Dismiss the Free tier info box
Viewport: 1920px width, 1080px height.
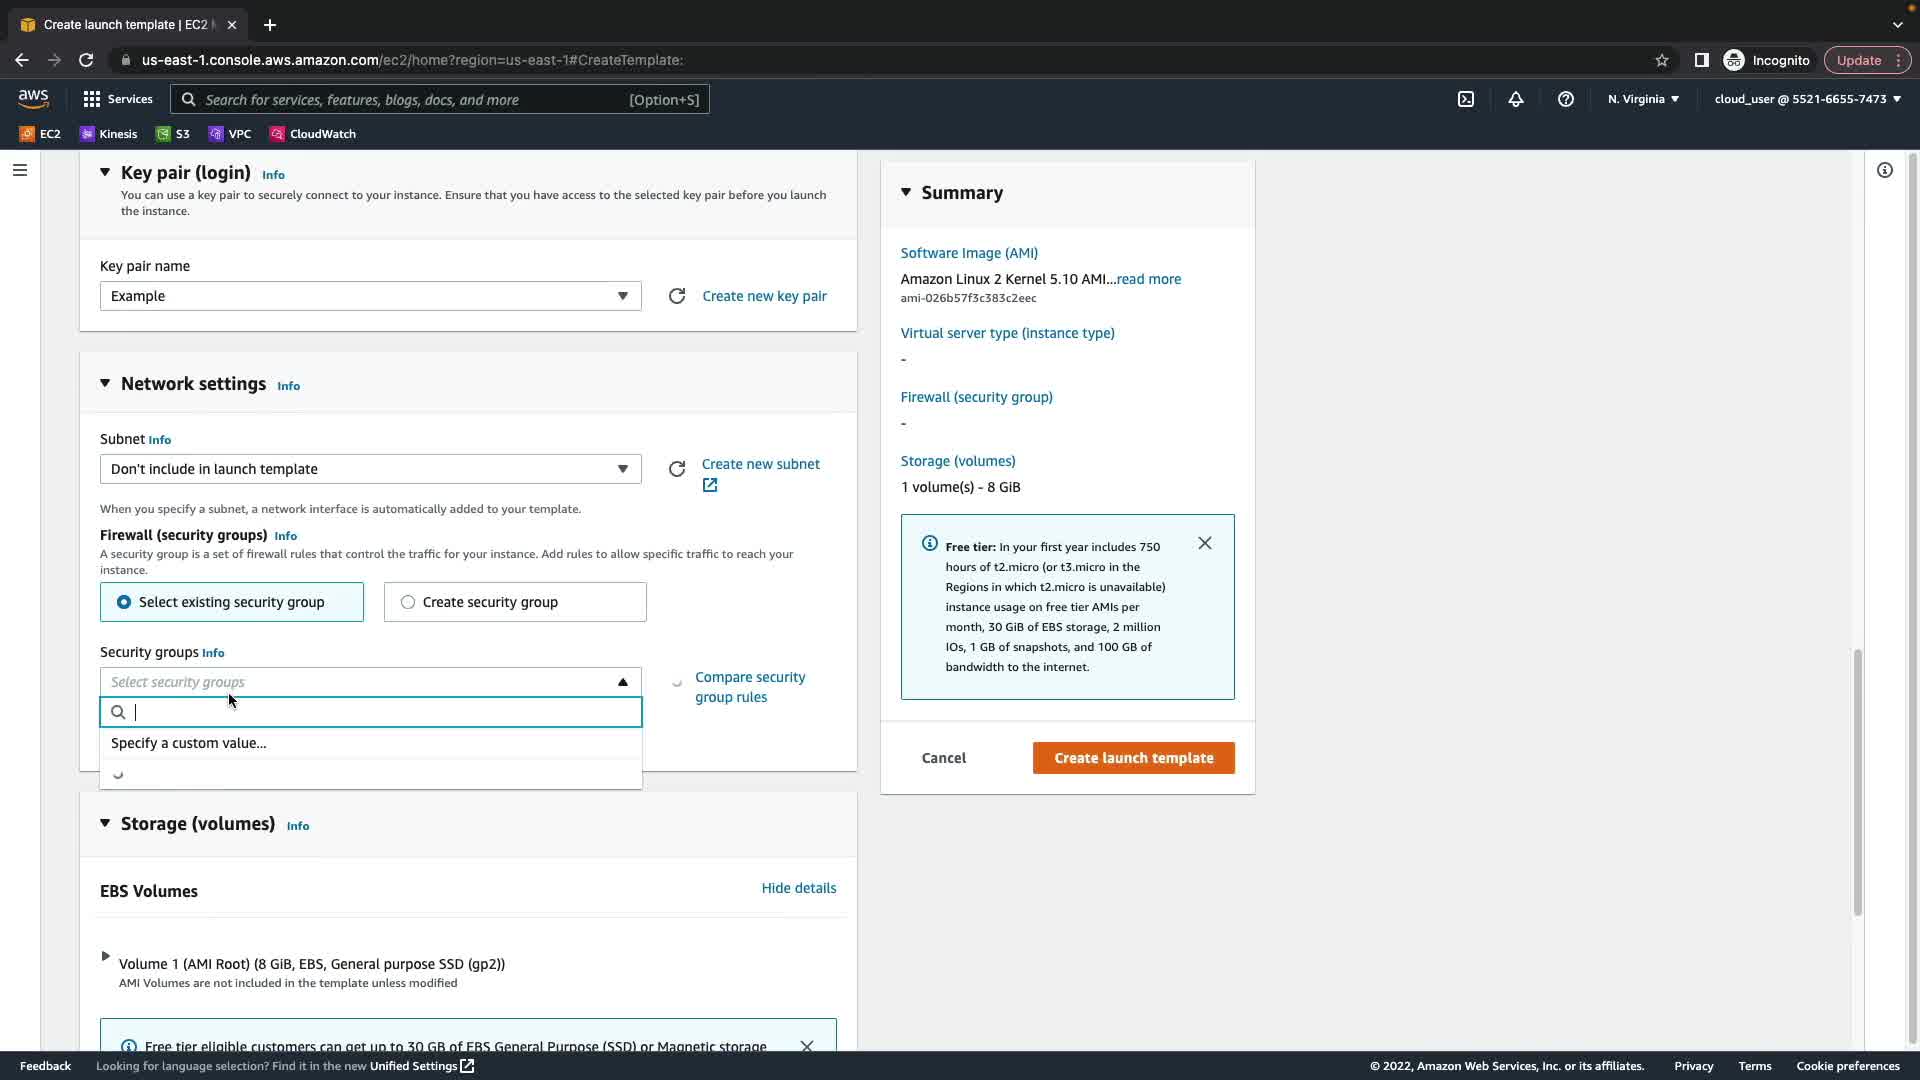pos(1205,543)
